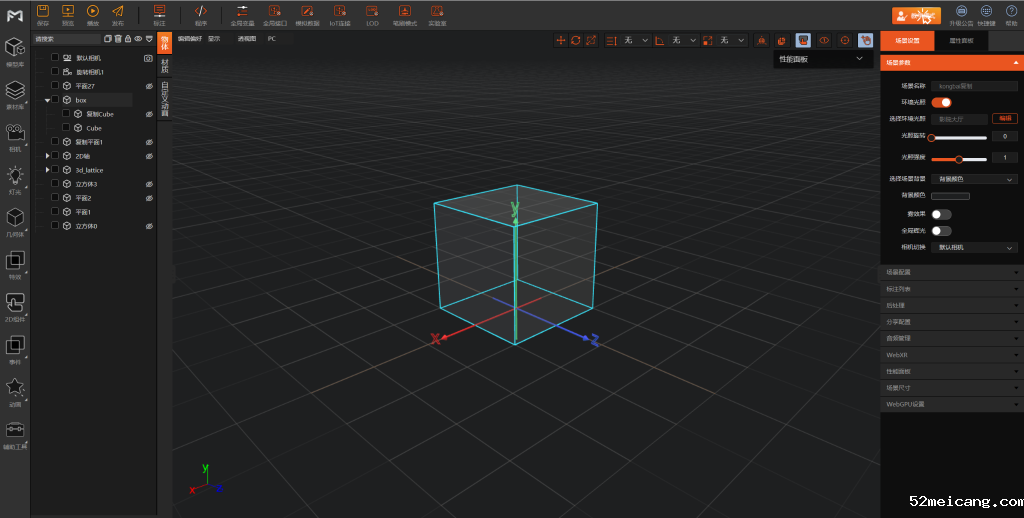Select the material vertical tab

[x=165, y=66]
